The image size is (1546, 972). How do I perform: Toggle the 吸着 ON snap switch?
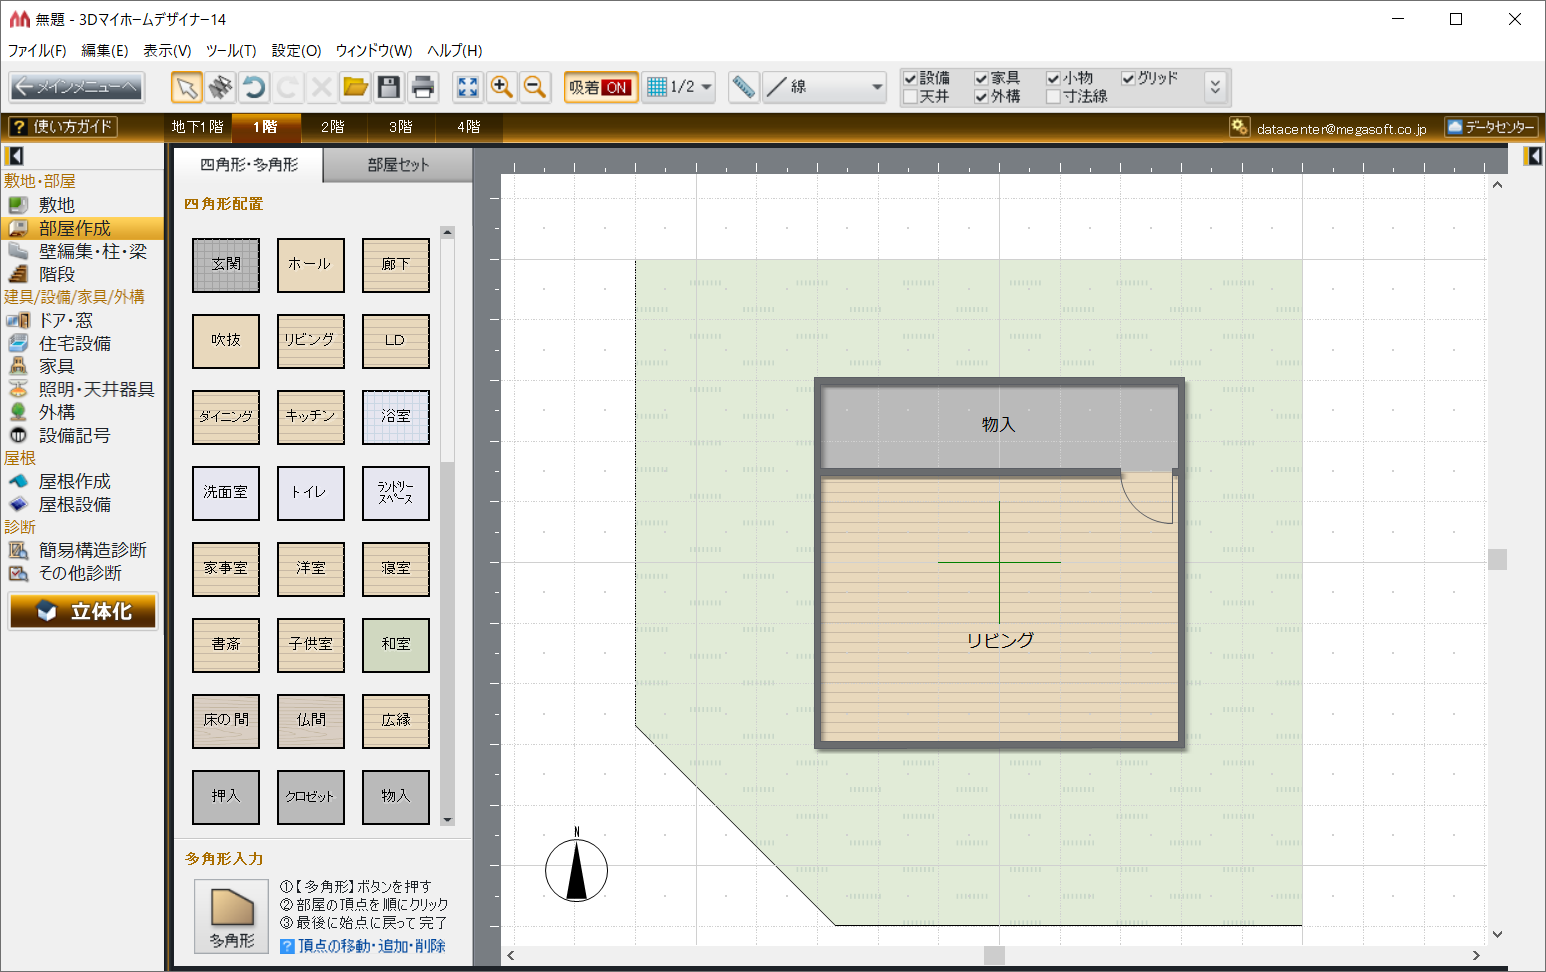tap(600, 88)
